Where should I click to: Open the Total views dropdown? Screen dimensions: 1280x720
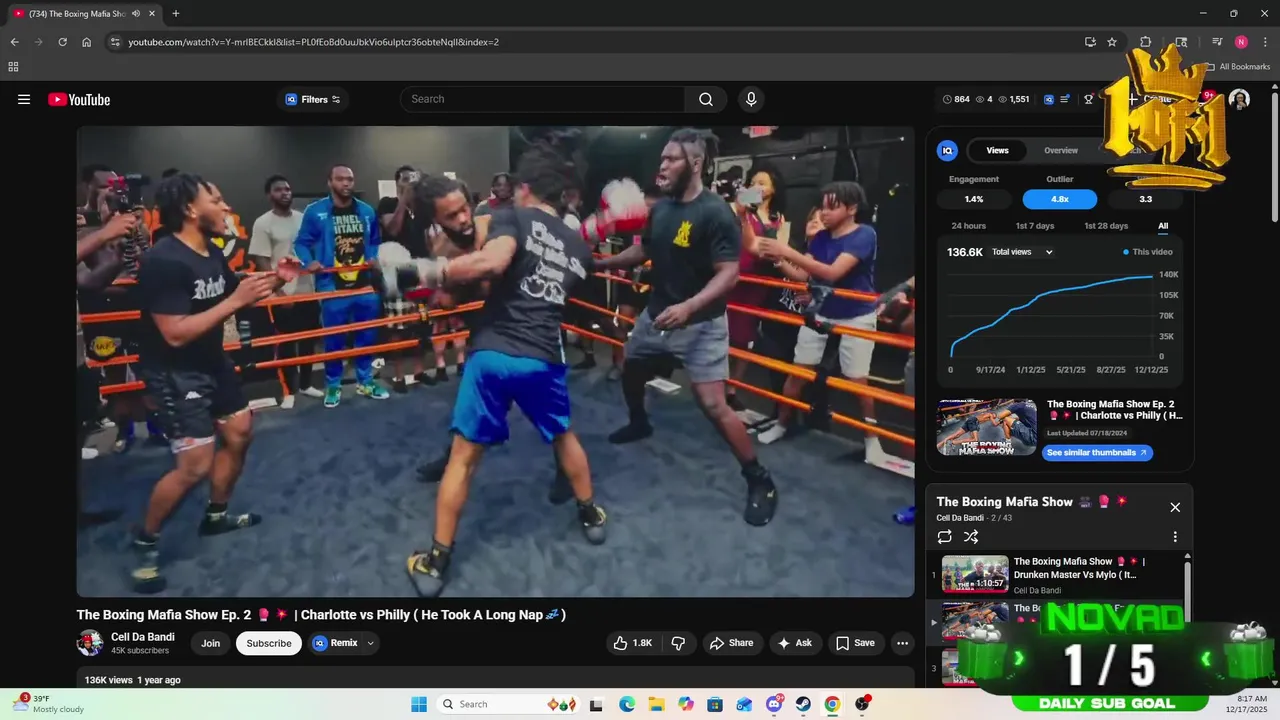click(x=1022, y=252)
